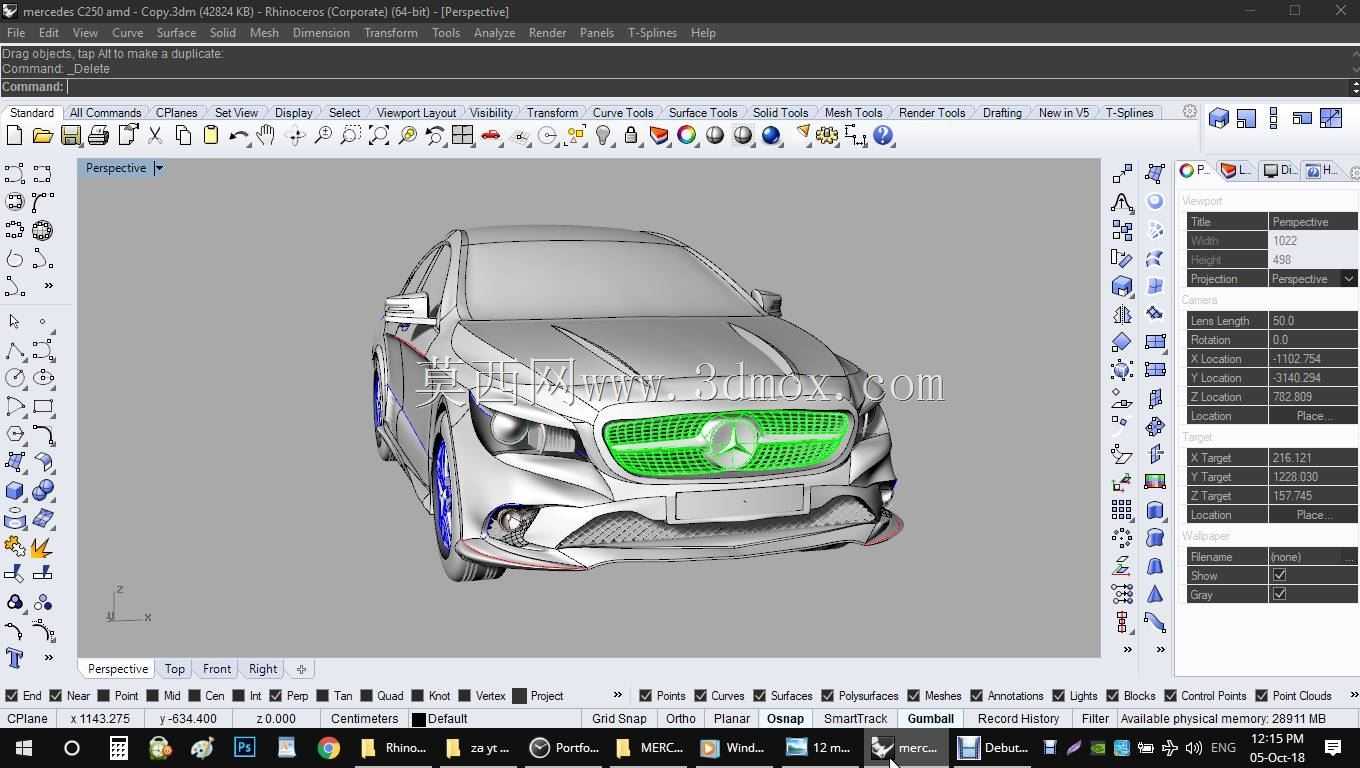The width and height of the screenshot is (1360, 768).
Task: Open the Perspective viewport title dropdown arrow
Action: click(x=158, y=168)
